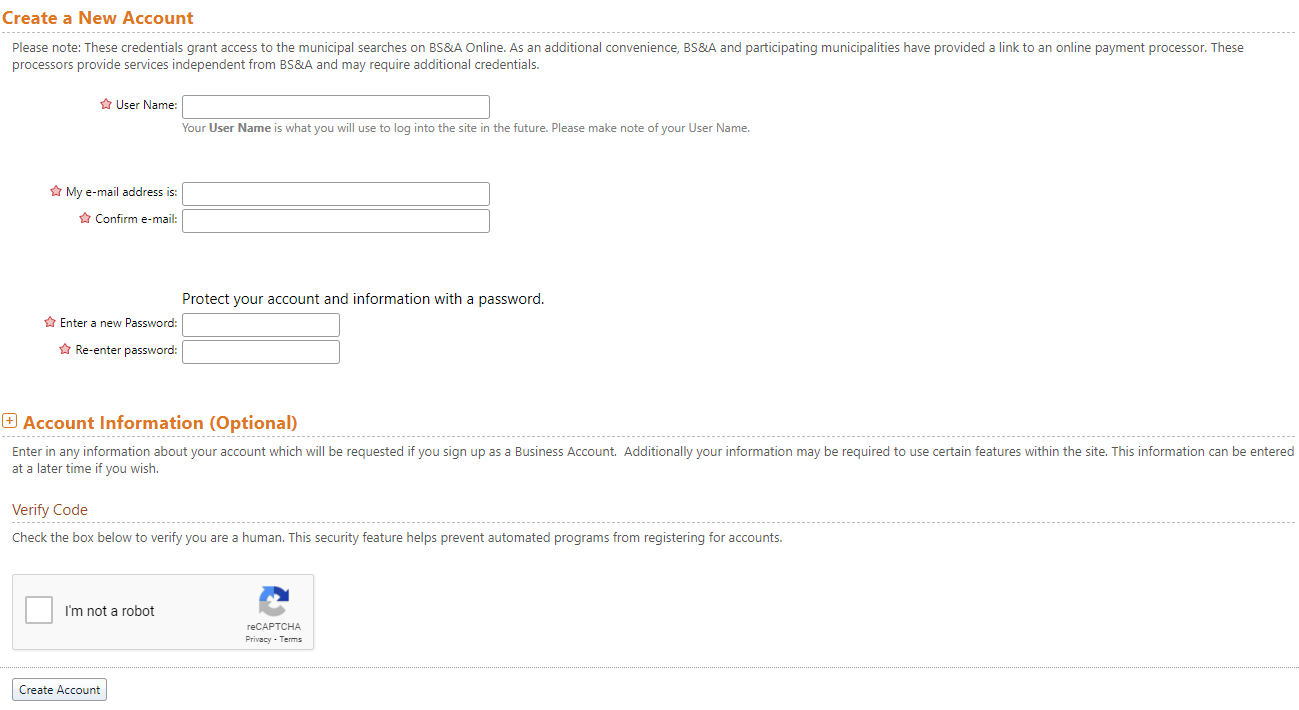
Task: Click the plus box before Account Information heading
Action: [10, 420]
